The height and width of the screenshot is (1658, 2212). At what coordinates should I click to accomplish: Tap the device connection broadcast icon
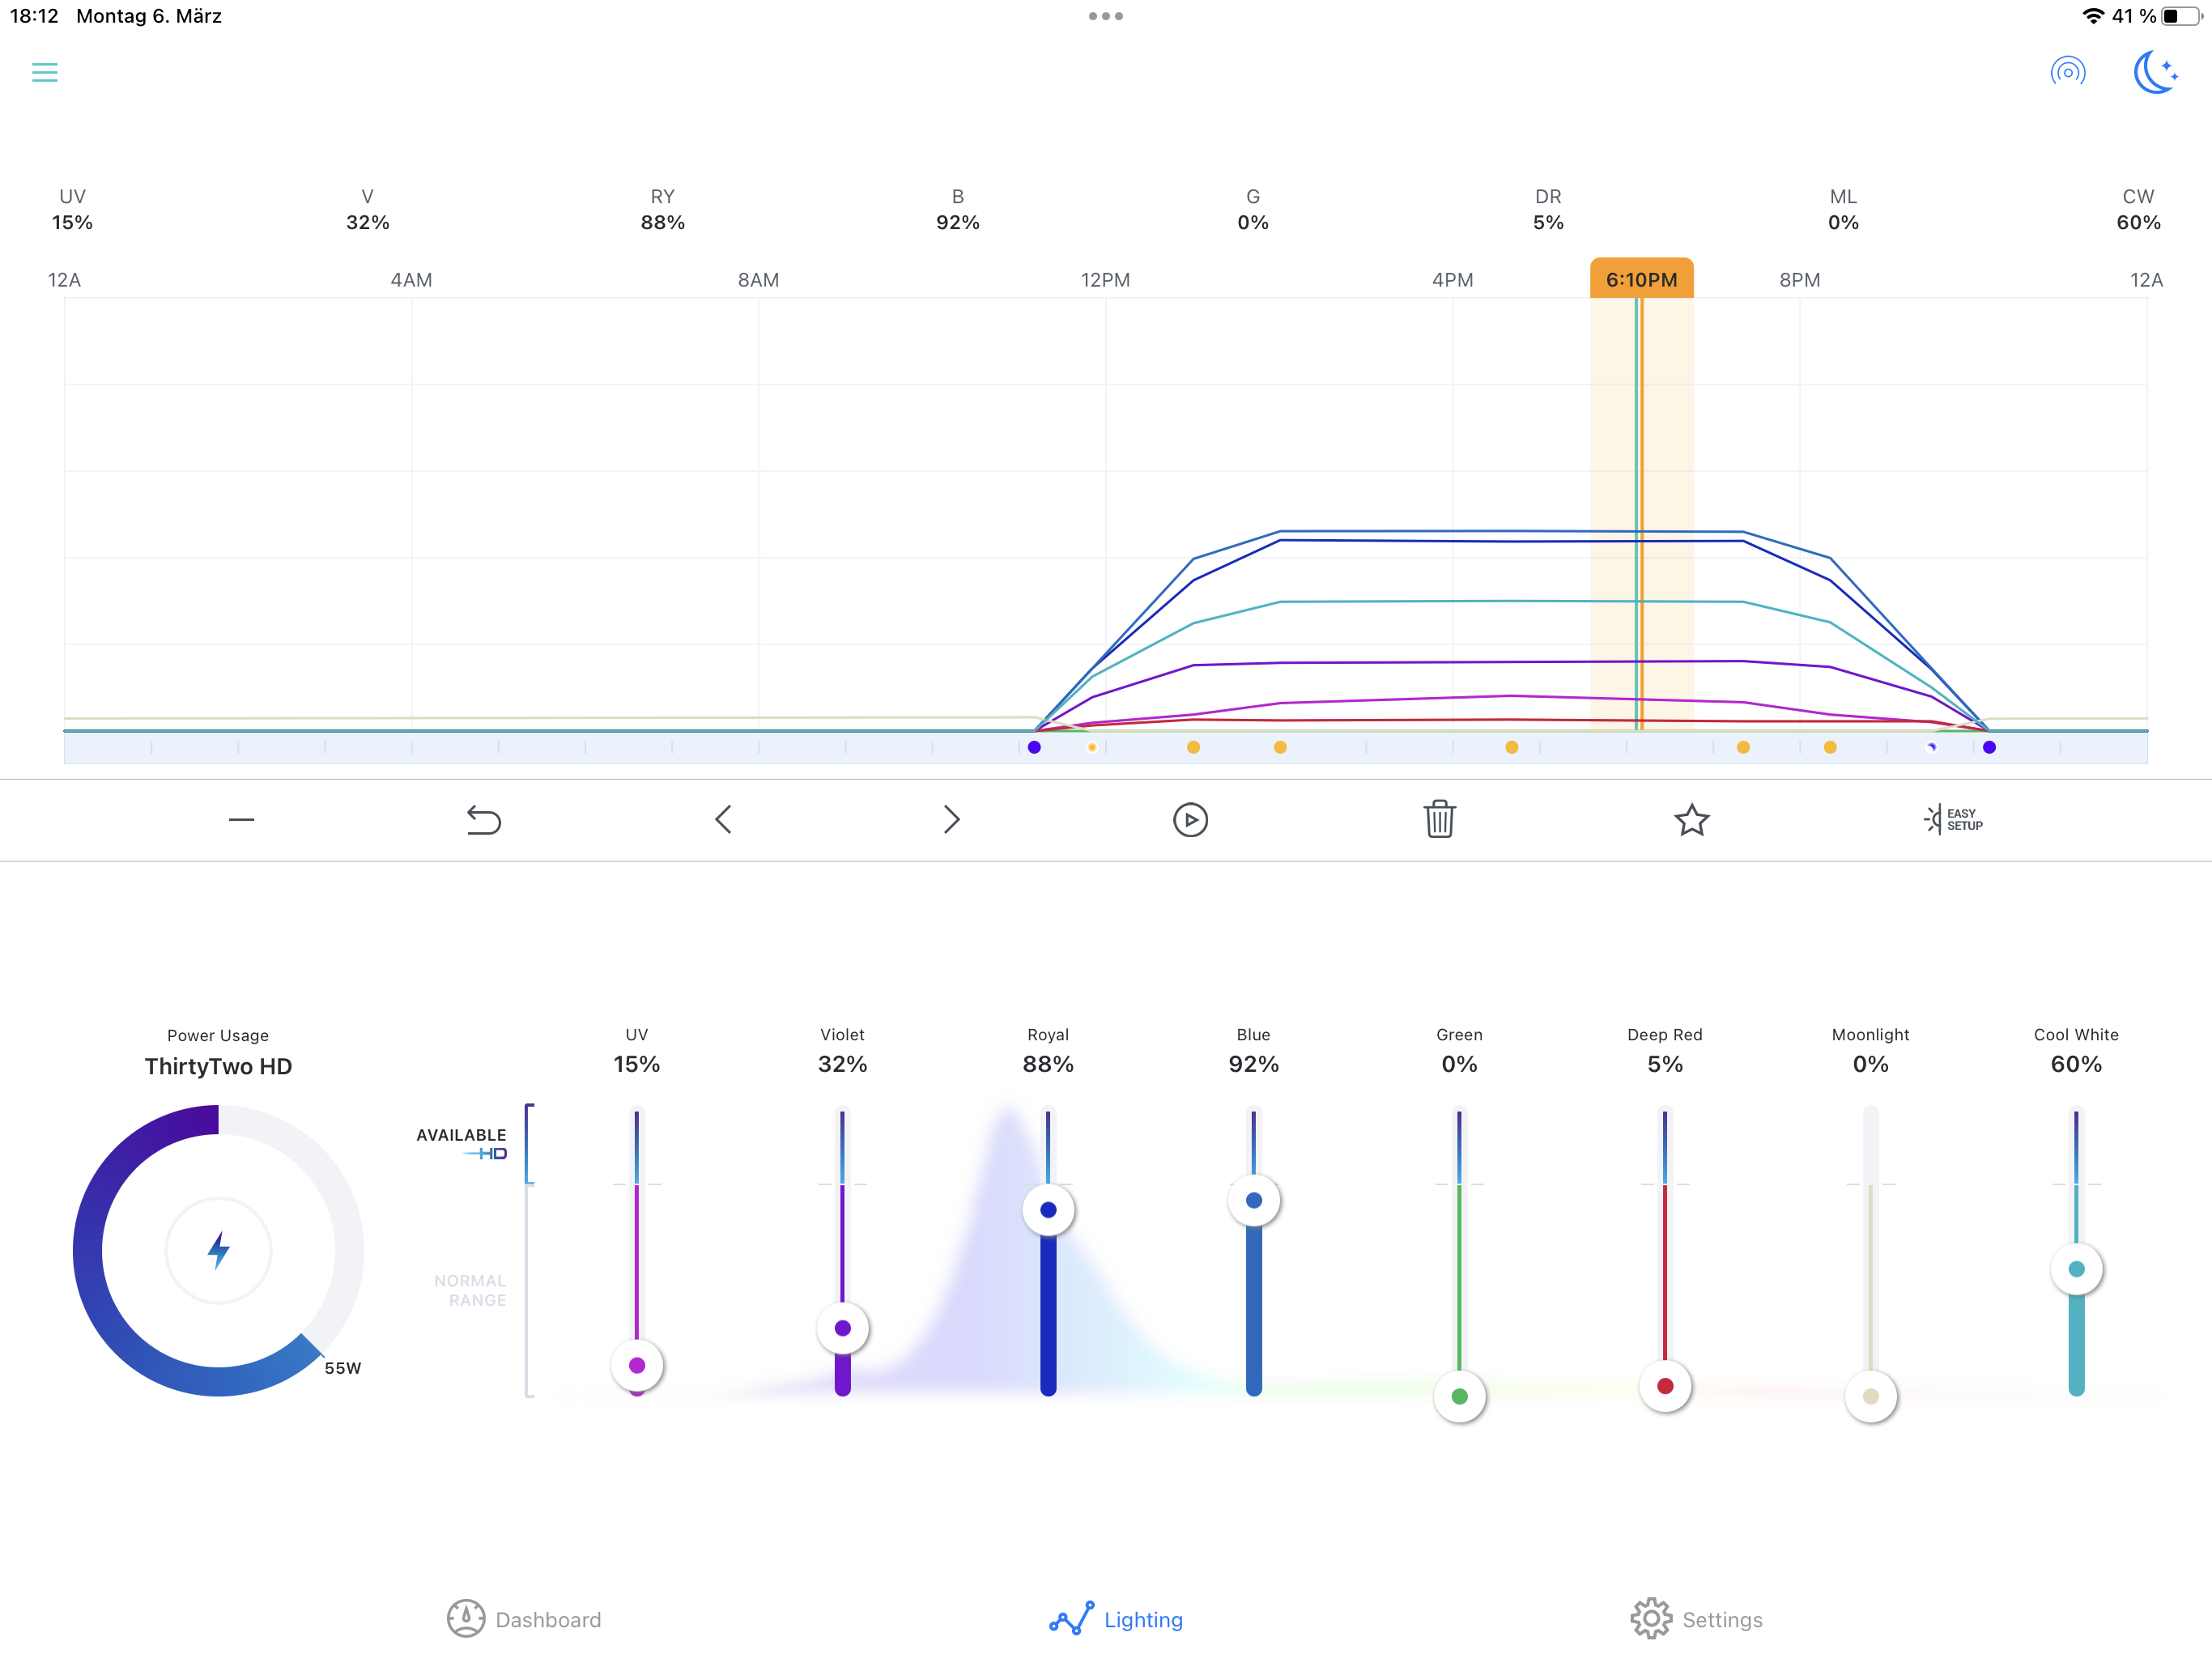click(x=2067, y=72)
